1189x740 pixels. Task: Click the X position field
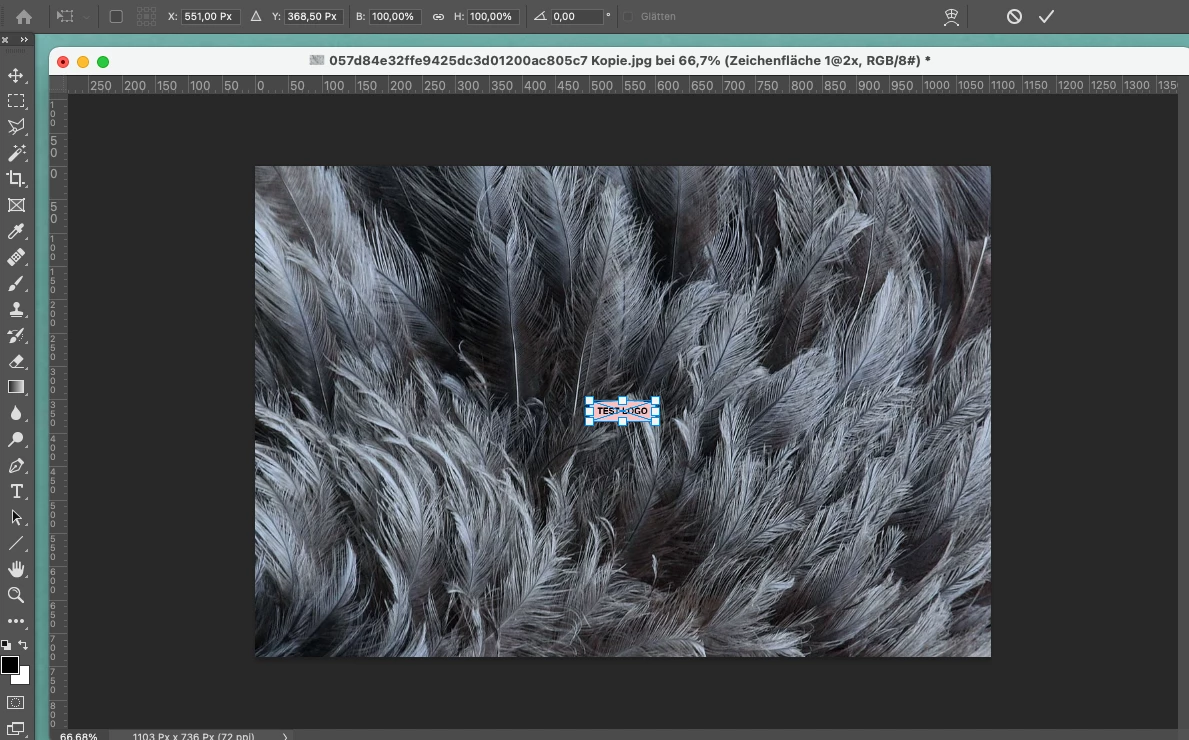pyautogui.click(x=211, y=17)
